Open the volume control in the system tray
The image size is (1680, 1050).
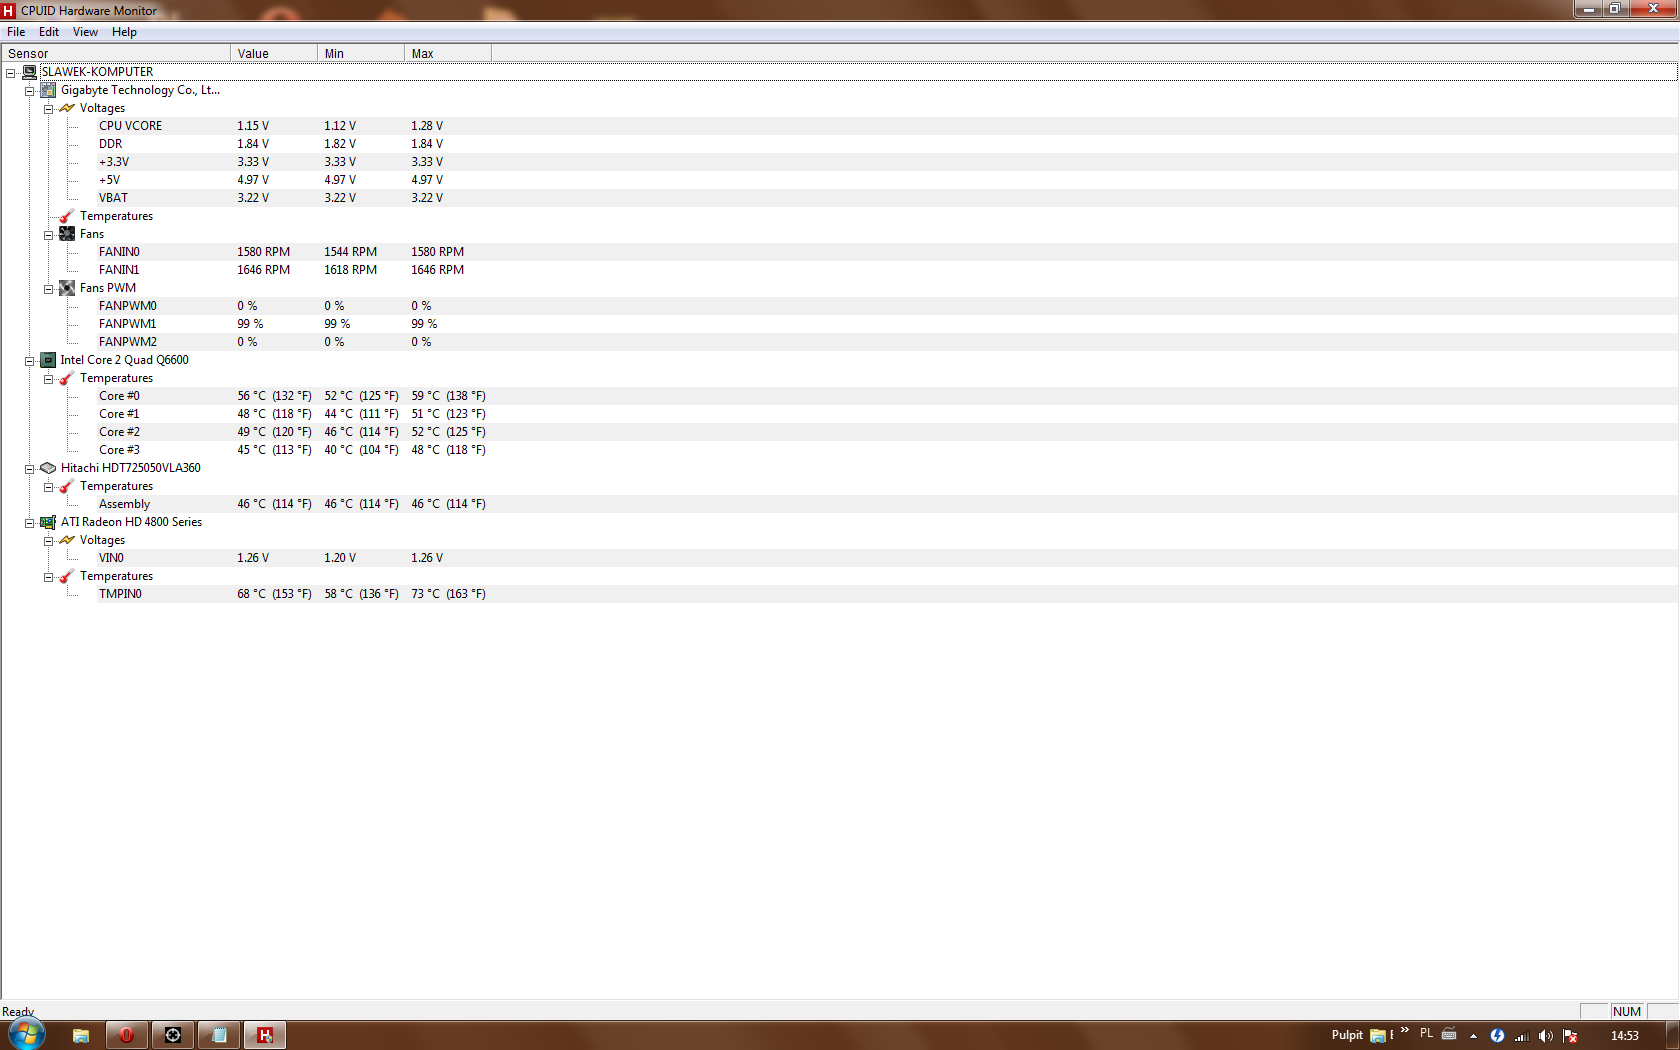(1546, 1036)
